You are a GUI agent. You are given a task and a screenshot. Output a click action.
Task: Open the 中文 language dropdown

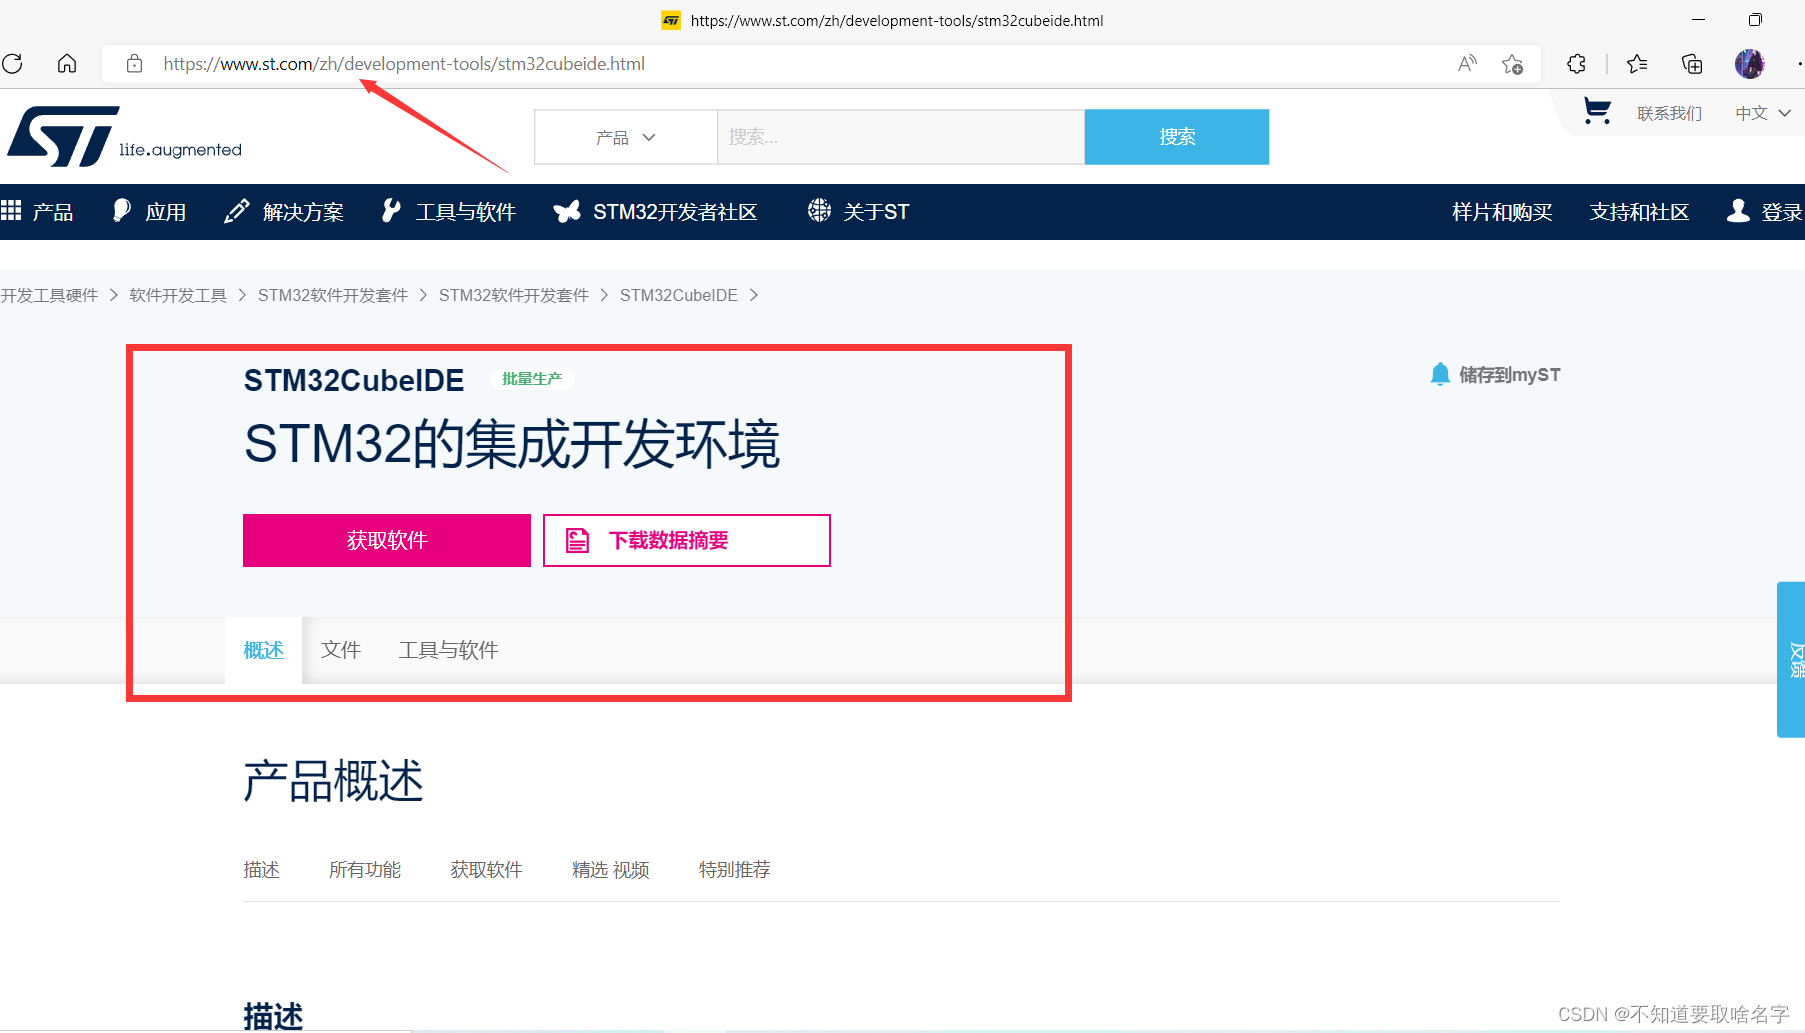pyautogui.click(x=1762, y=113)
